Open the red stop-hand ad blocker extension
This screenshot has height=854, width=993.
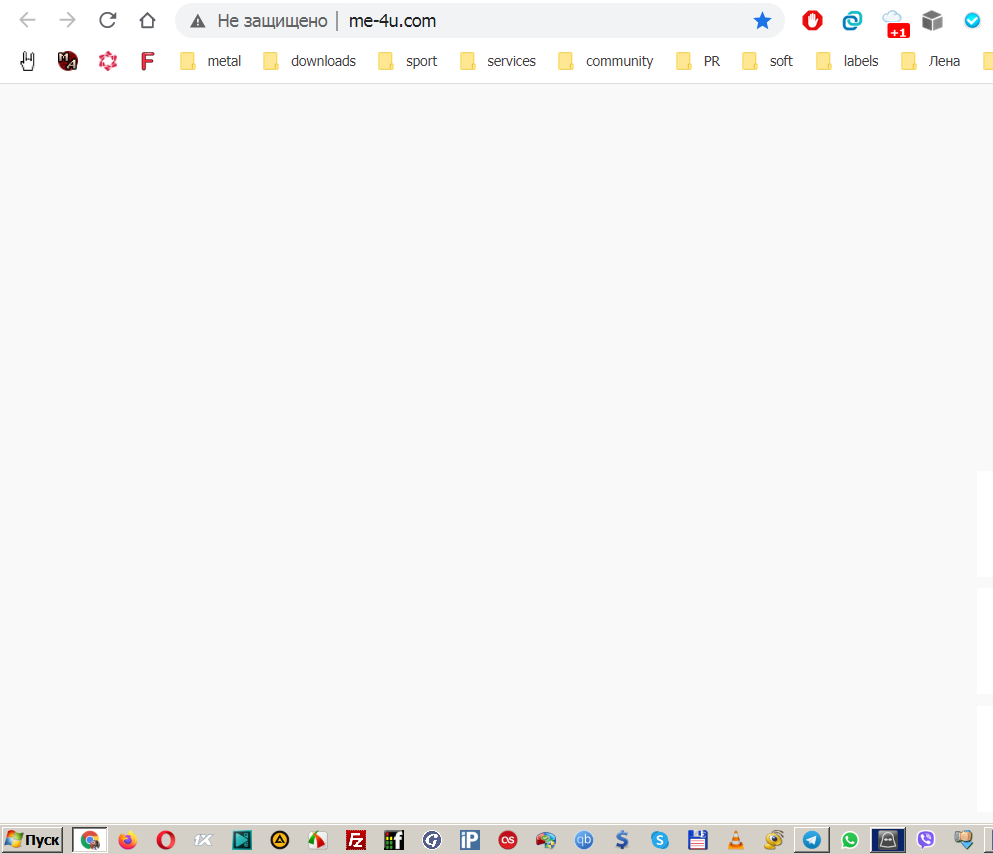click(812, 21)
